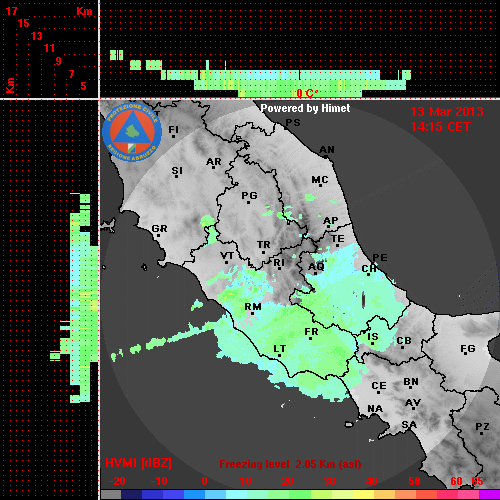Click the AQ city label
This screenshot has width=500, height=500.
[x=316, y=267]
